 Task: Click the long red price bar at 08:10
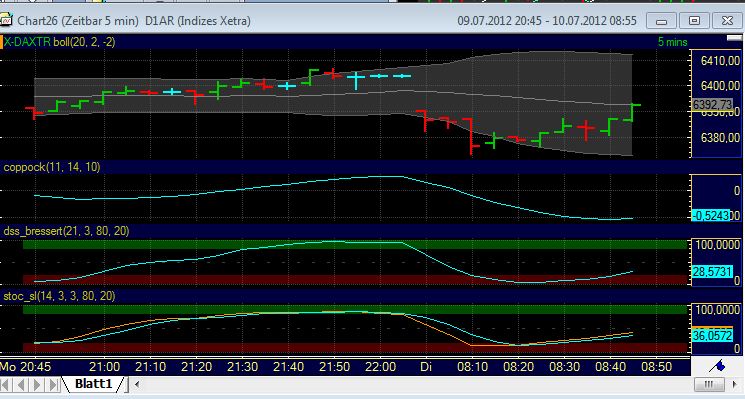[470, 136]
